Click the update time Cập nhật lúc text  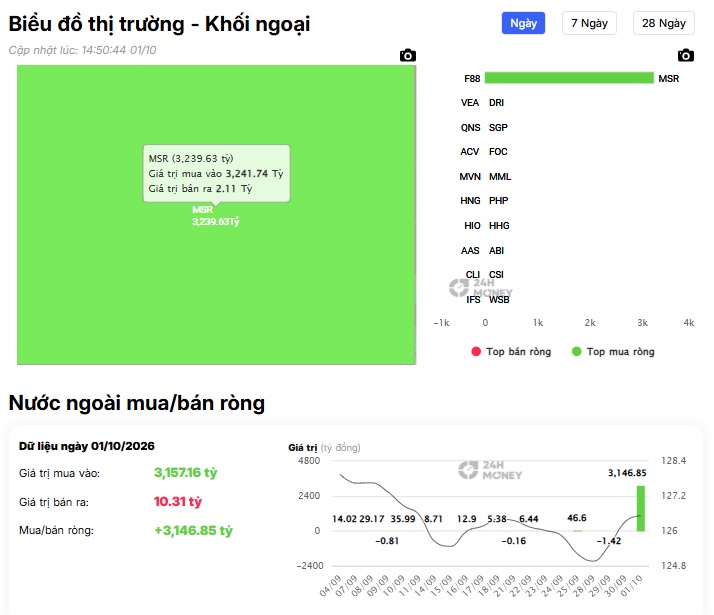(x=82, y=50)
